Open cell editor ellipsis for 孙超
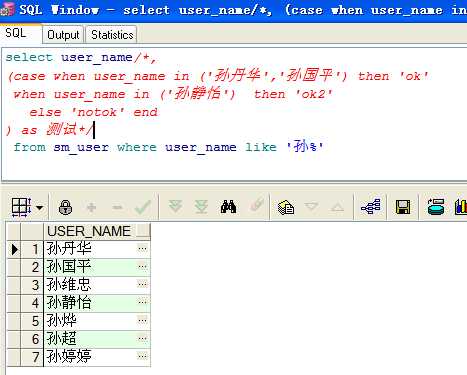 pos(143,339)
